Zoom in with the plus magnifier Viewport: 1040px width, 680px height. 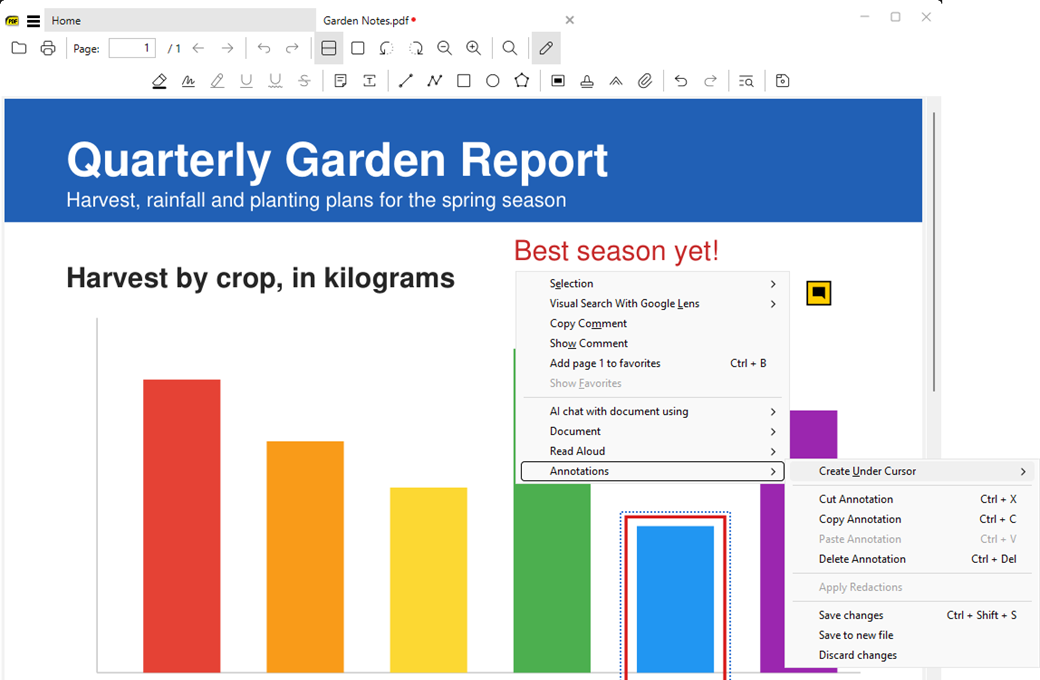(x=474, y=48)
